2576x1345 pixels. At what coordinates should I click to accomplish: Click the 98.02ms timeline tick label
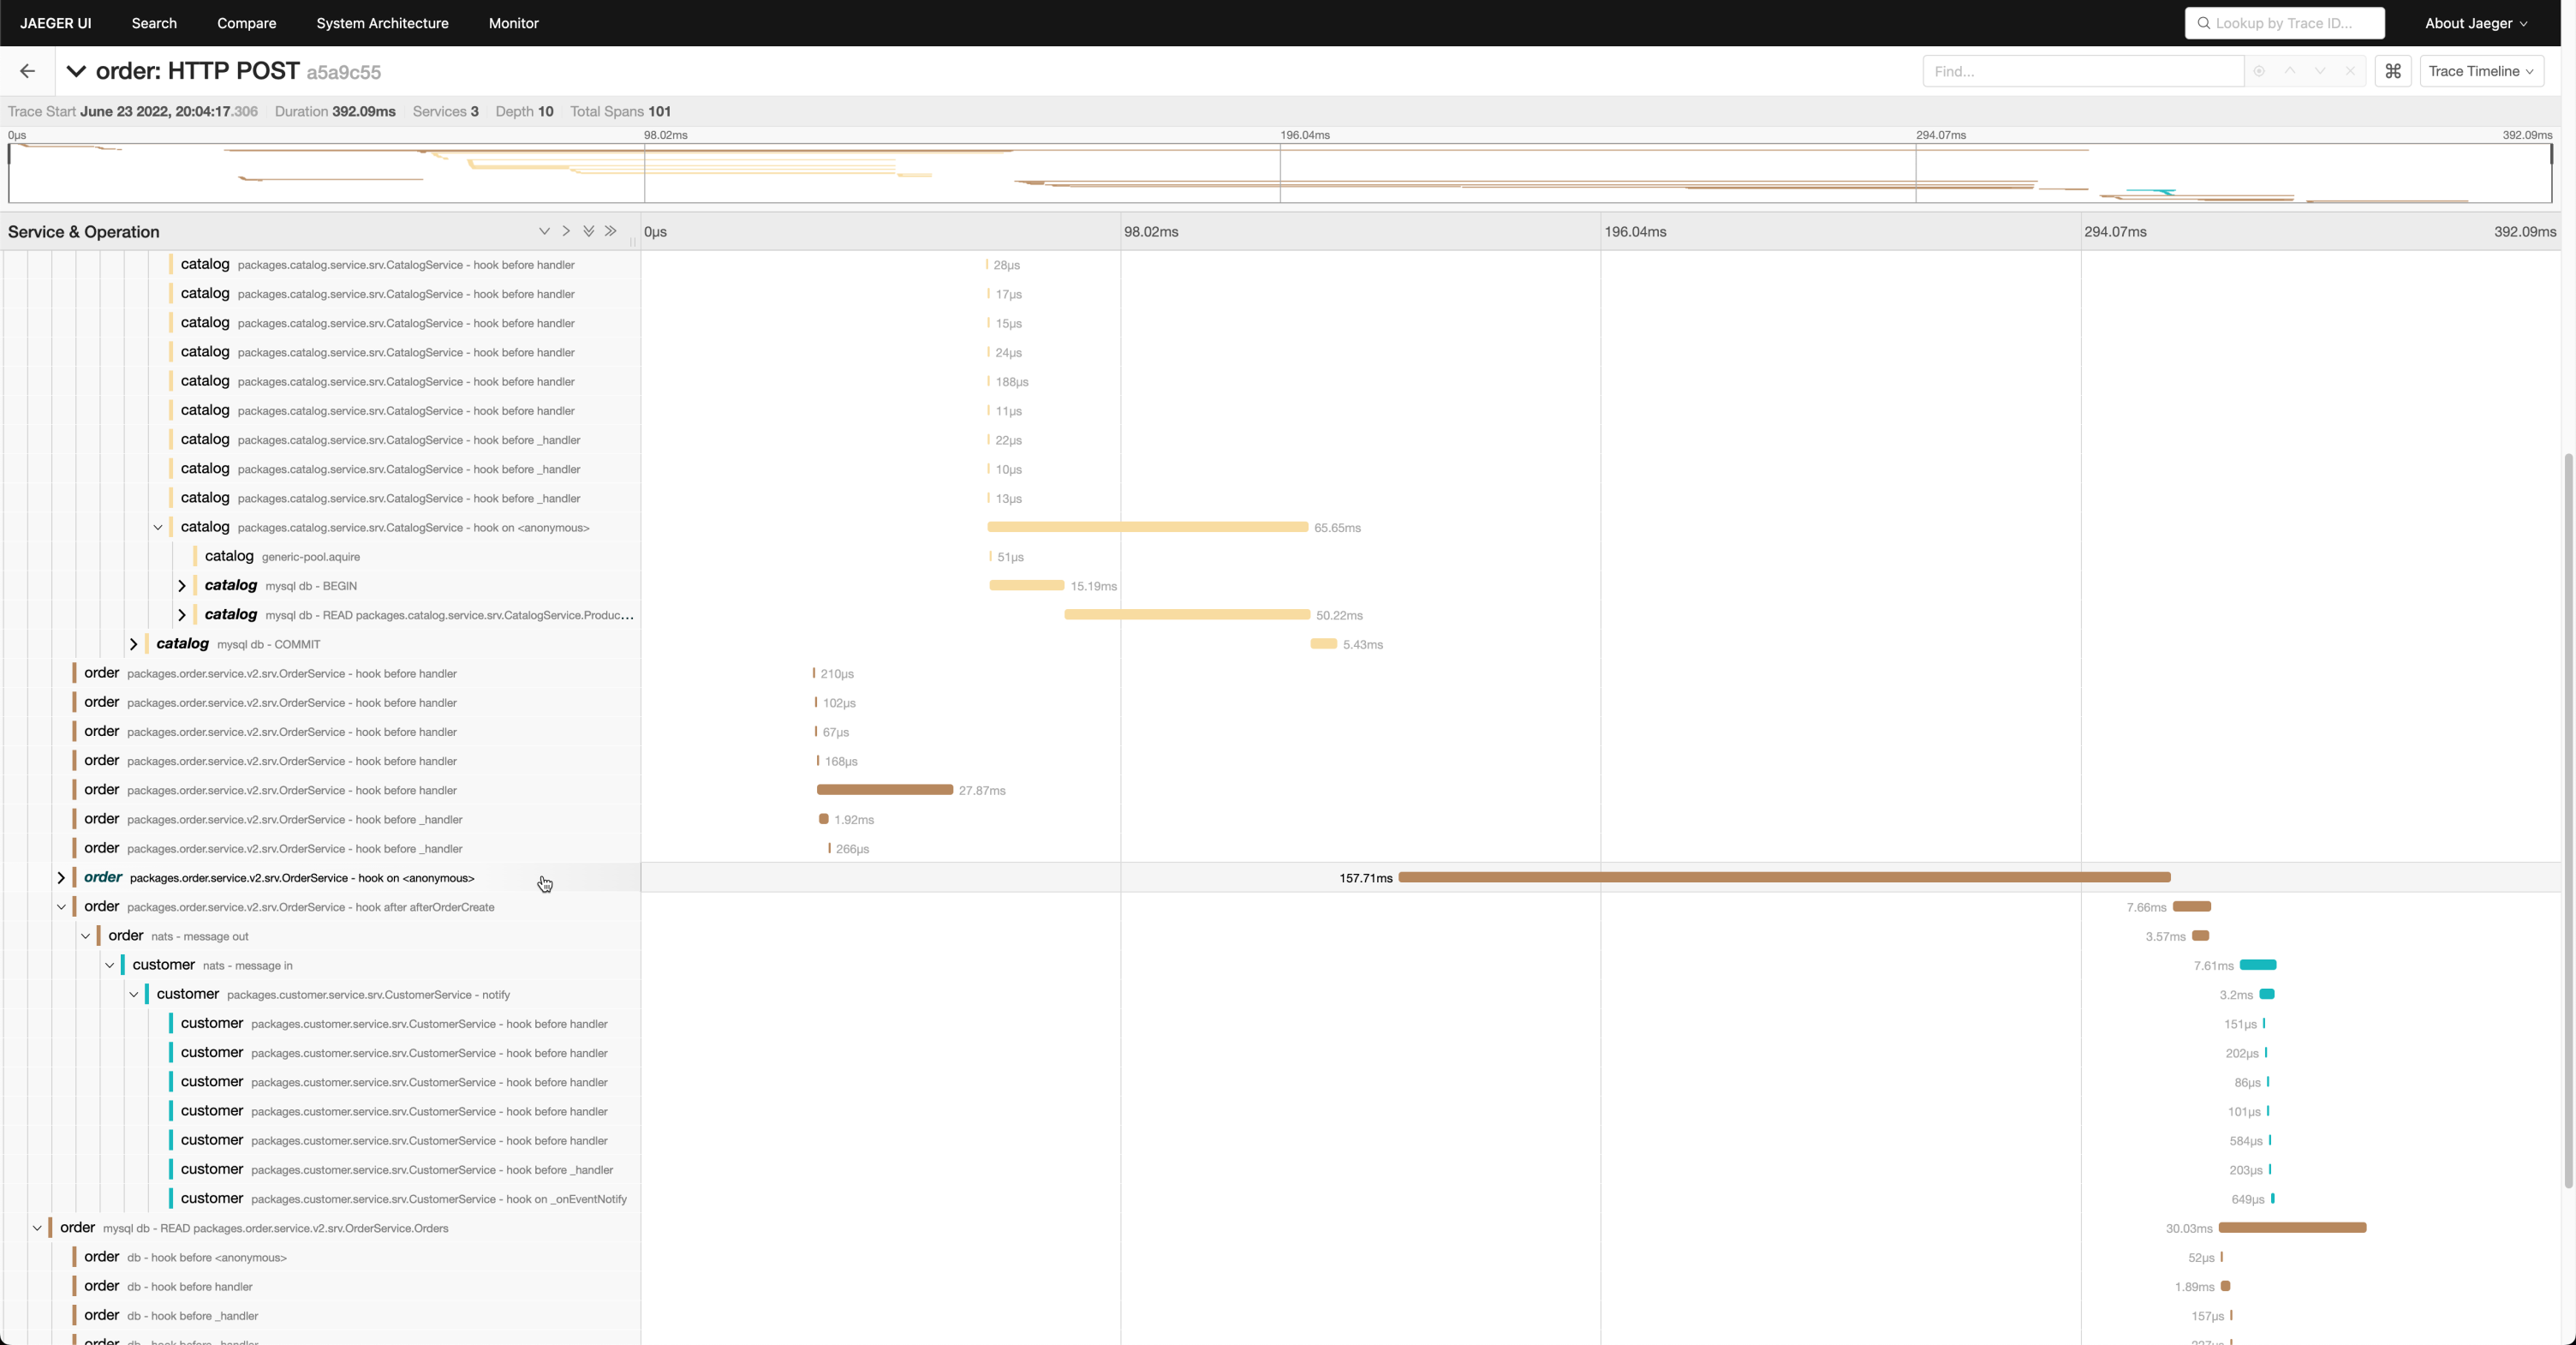pyautogui.click(x=1151, y=231)
